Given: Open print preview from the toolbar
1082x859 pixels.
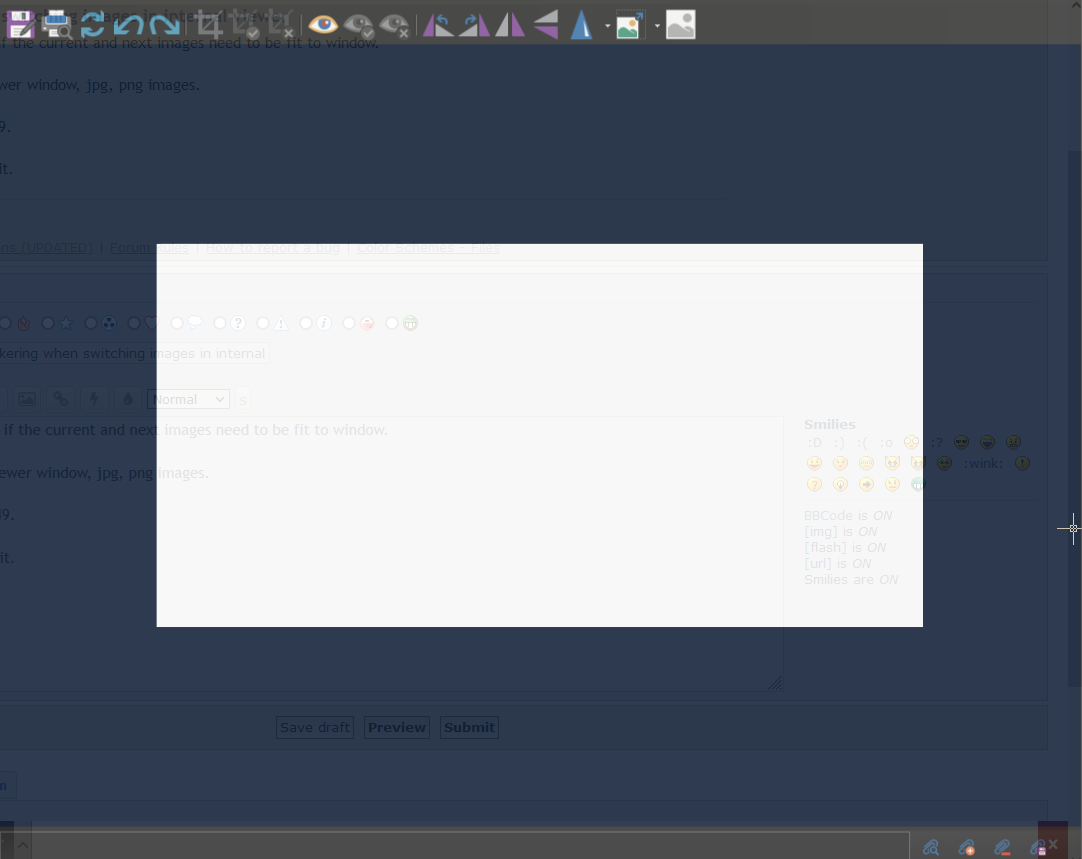Looking at the screenshot, I should pos(56,24).
